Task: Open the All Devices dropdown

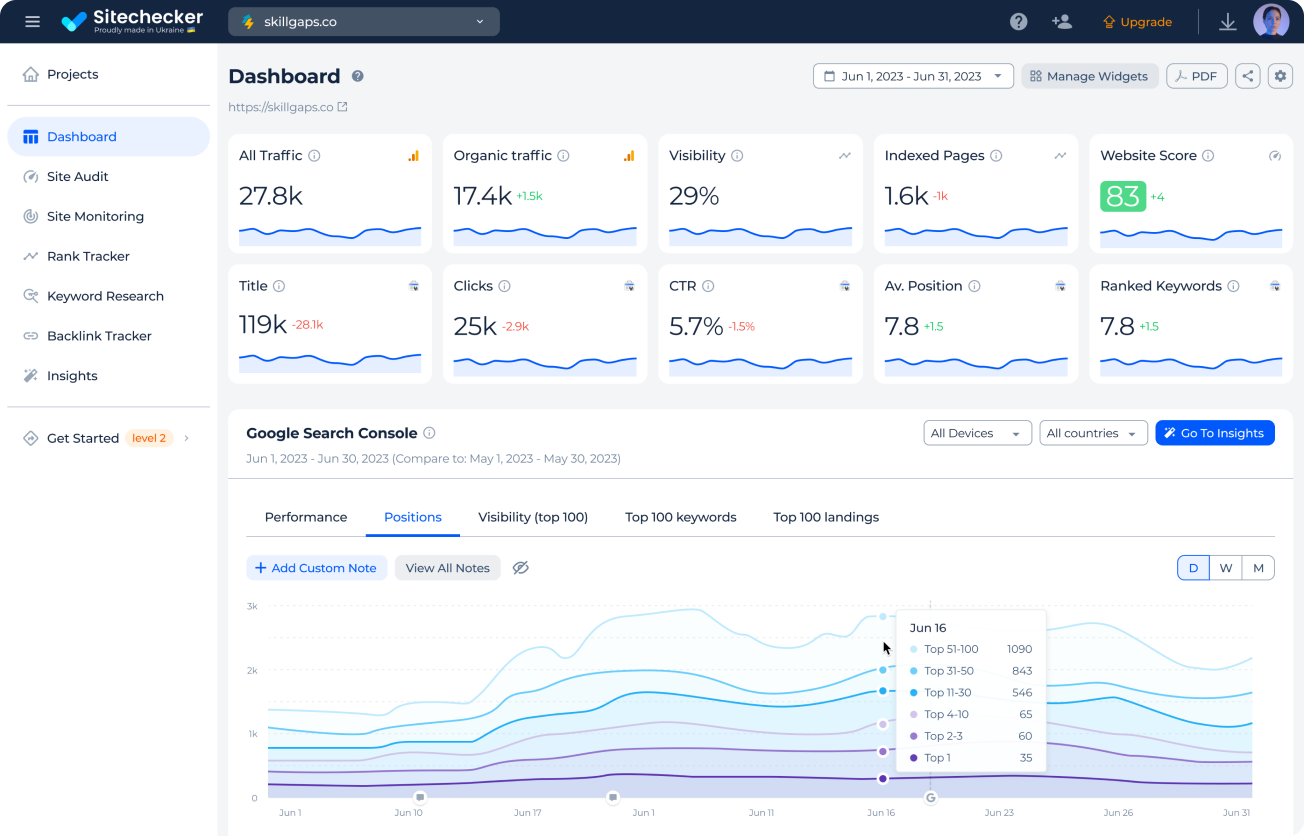Action: (x=977, y=433)
